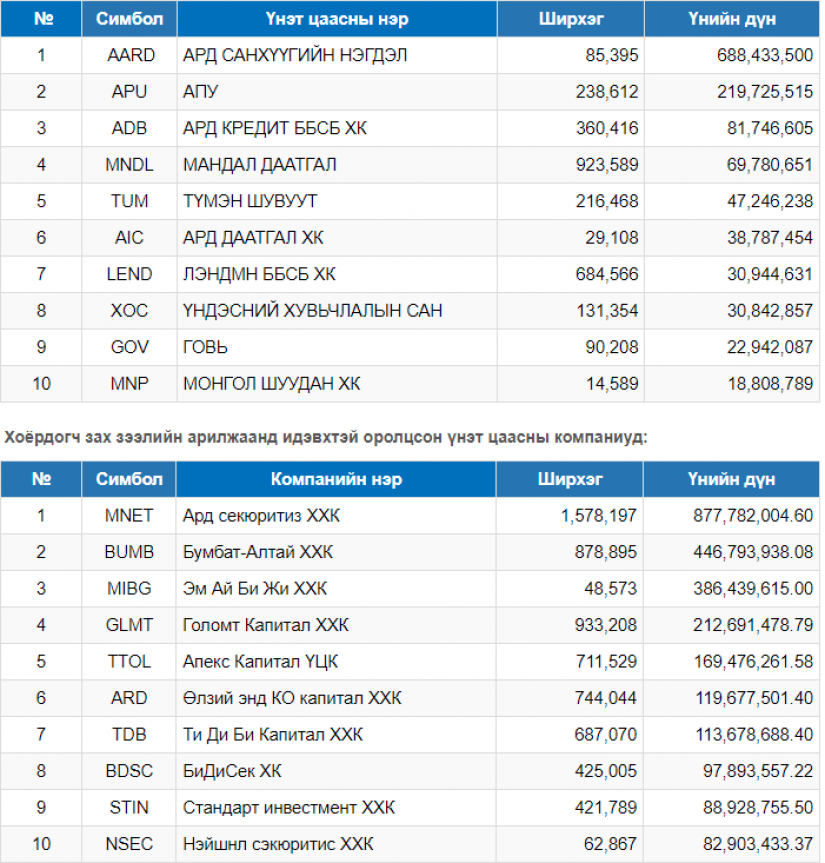Click the AARD symbol cell

coord(130,55)
